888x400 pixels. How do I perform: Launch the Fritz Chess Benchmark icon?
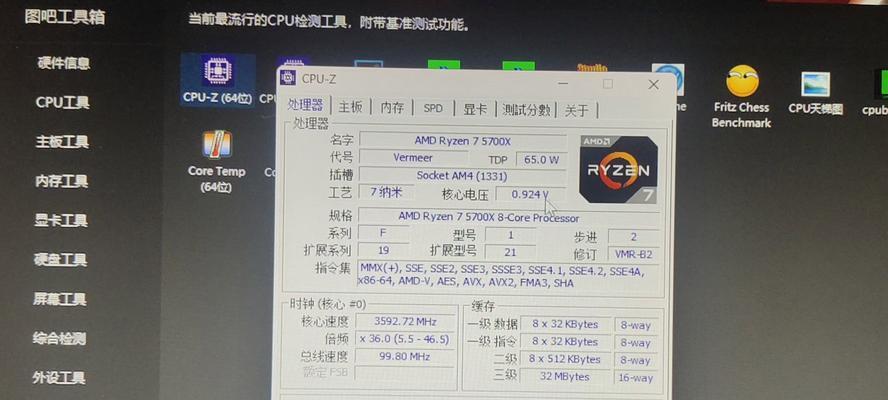tap(741, 96)
